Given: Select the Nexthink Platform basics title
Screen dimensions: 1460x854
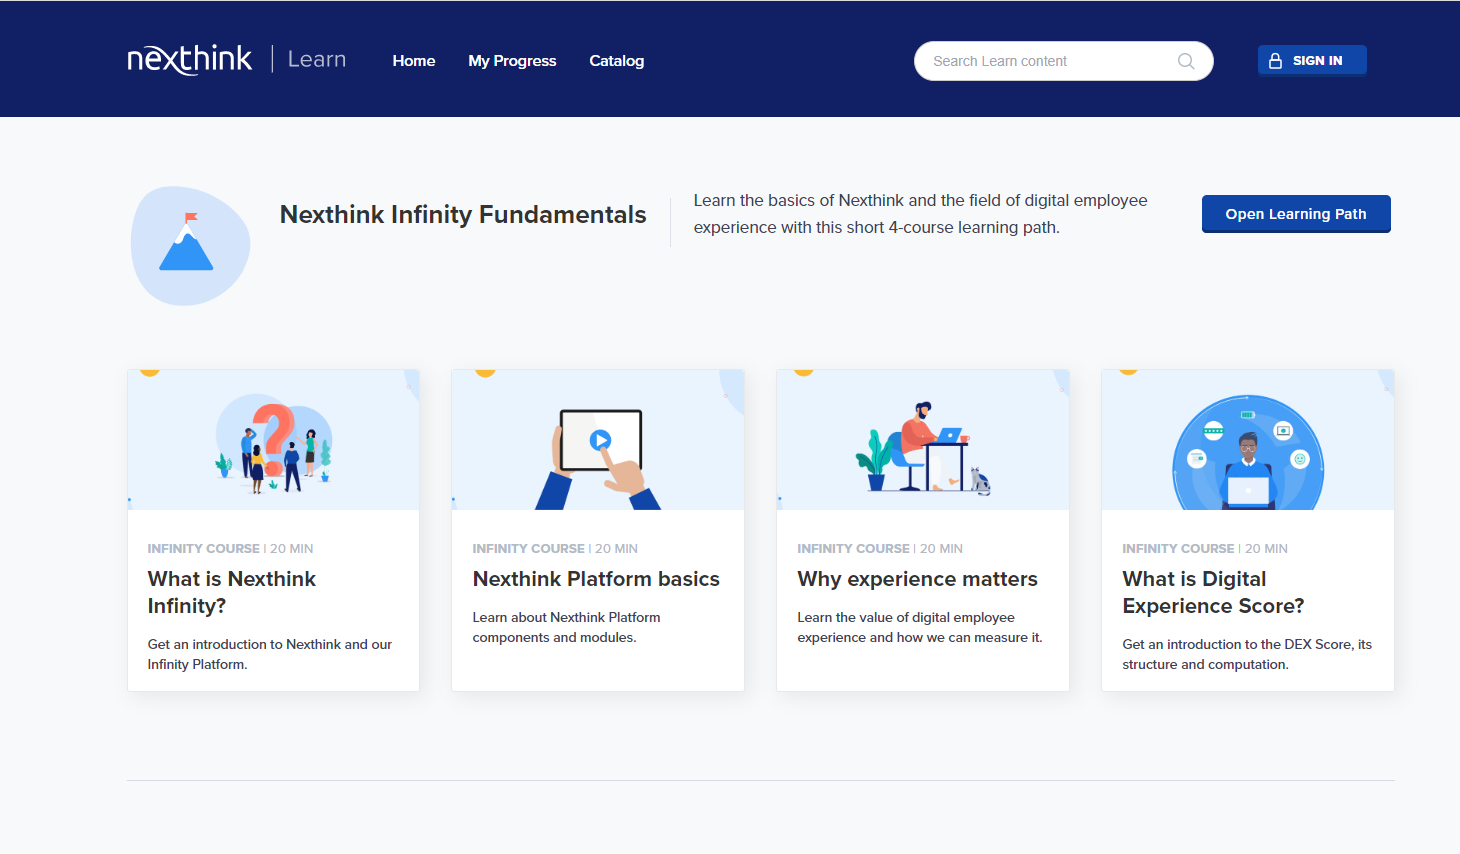Looking at the screenshot, I should click(596, 579).
